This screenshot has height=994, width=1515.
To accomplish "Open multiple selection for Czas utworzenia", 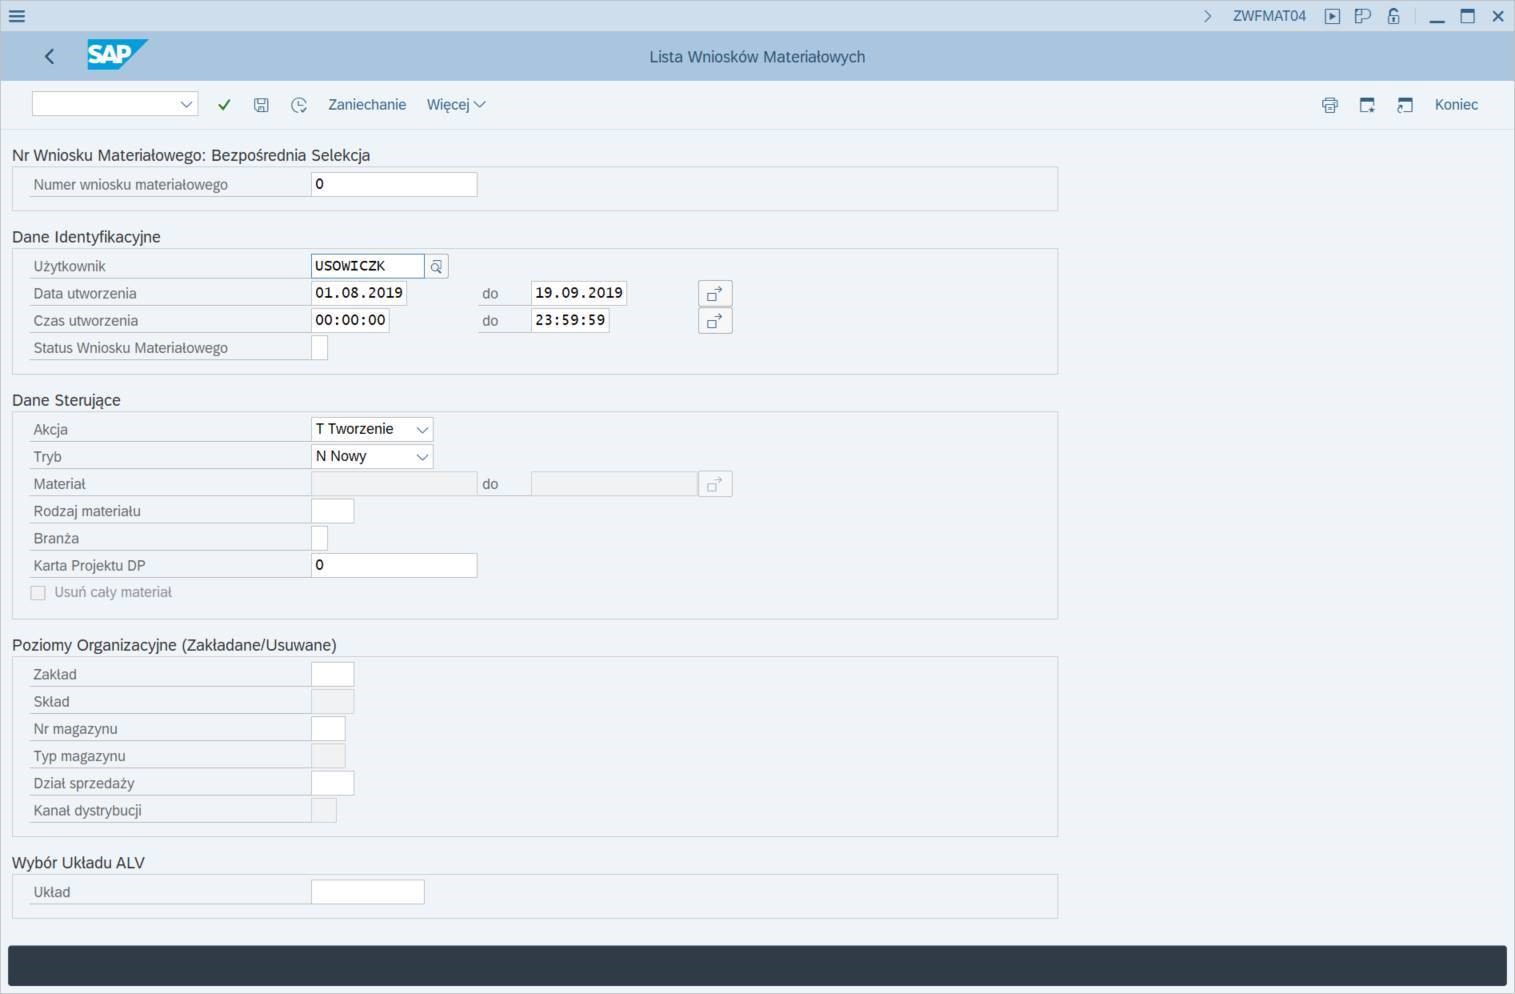I will click(714, 321).
